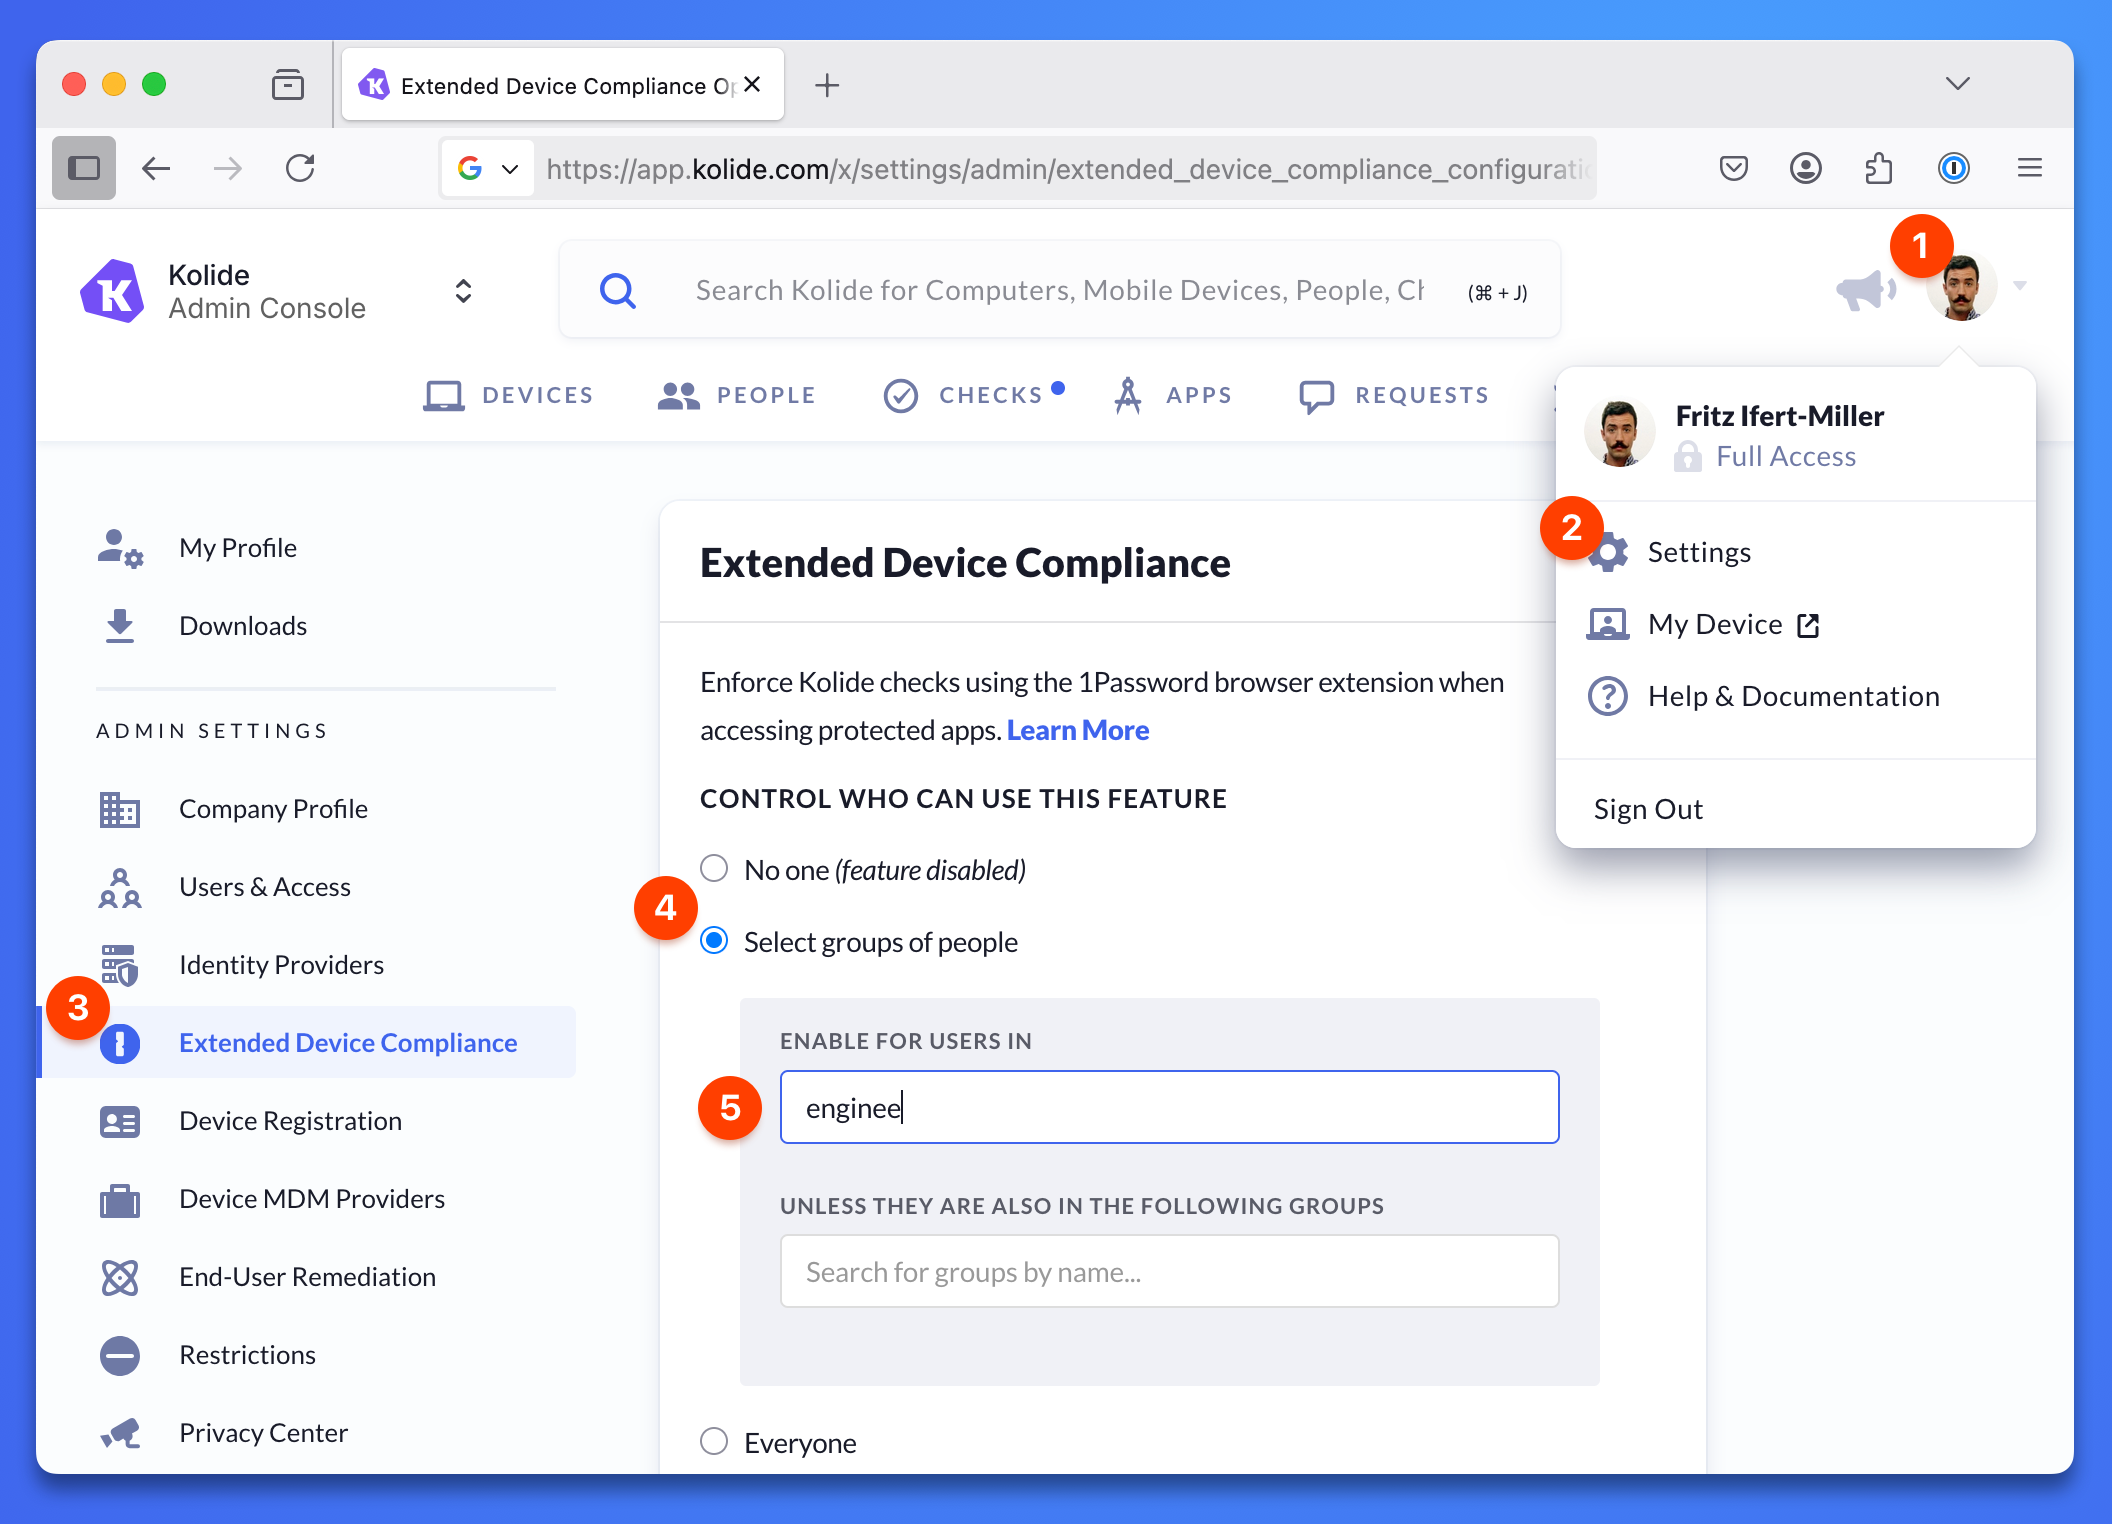
Task: Expand the list all tabs chevron
Action: [1957, 84]
